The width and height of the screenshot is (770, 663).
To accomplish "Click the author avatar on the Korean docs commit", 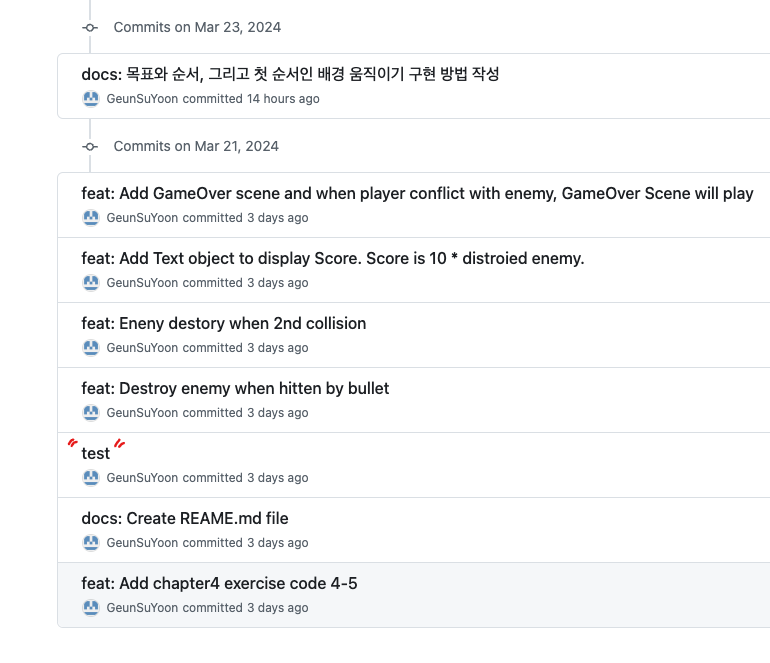I will (x=91, y=99).
